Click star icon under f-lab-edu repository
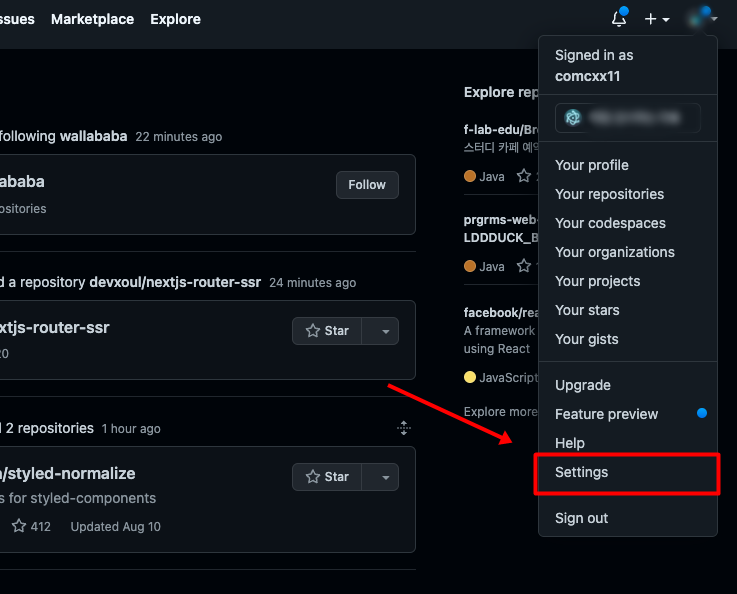737x594 pixels. click(524, 176)
